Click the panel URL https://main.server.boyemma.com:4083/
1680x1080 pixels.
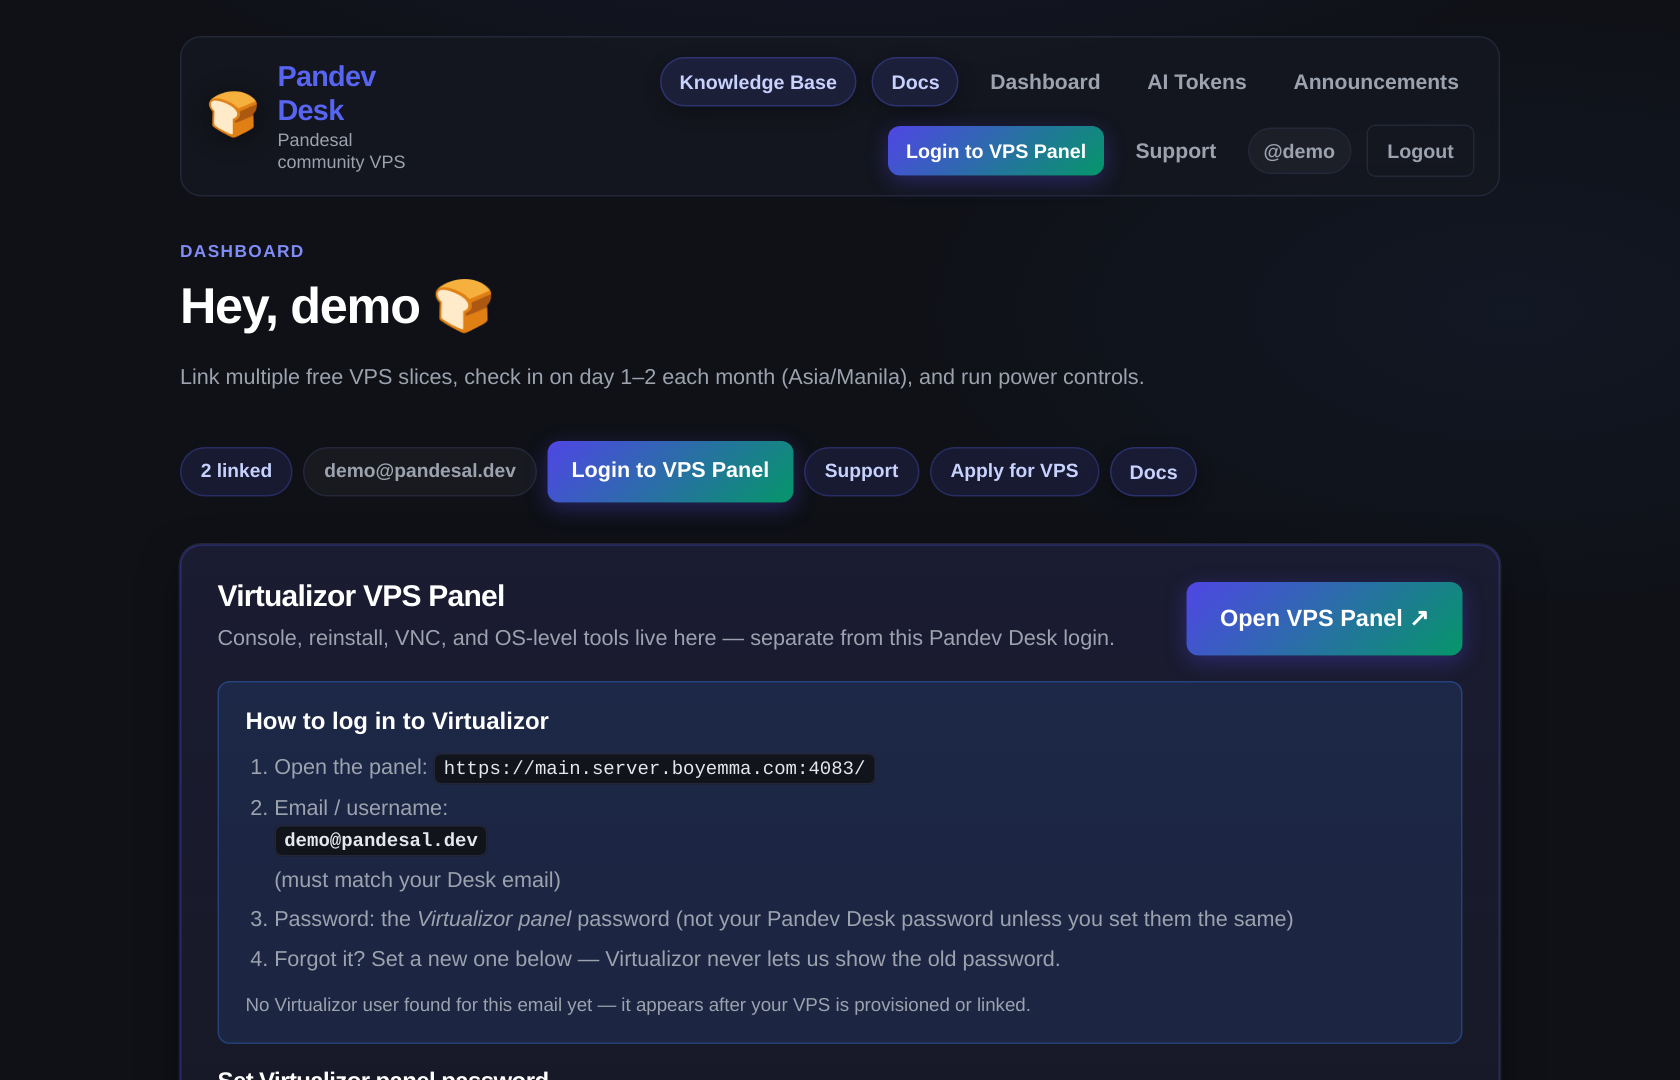click(x=654, y=768)
